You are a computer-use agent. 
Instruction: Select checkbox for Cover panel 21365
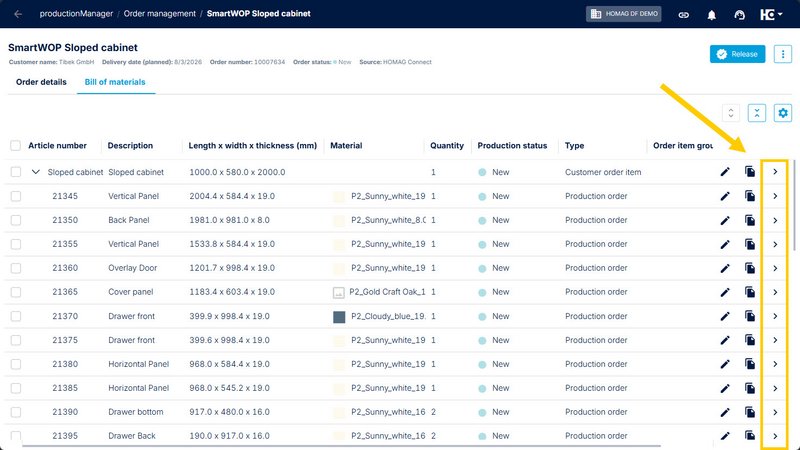tap(16, 292)
